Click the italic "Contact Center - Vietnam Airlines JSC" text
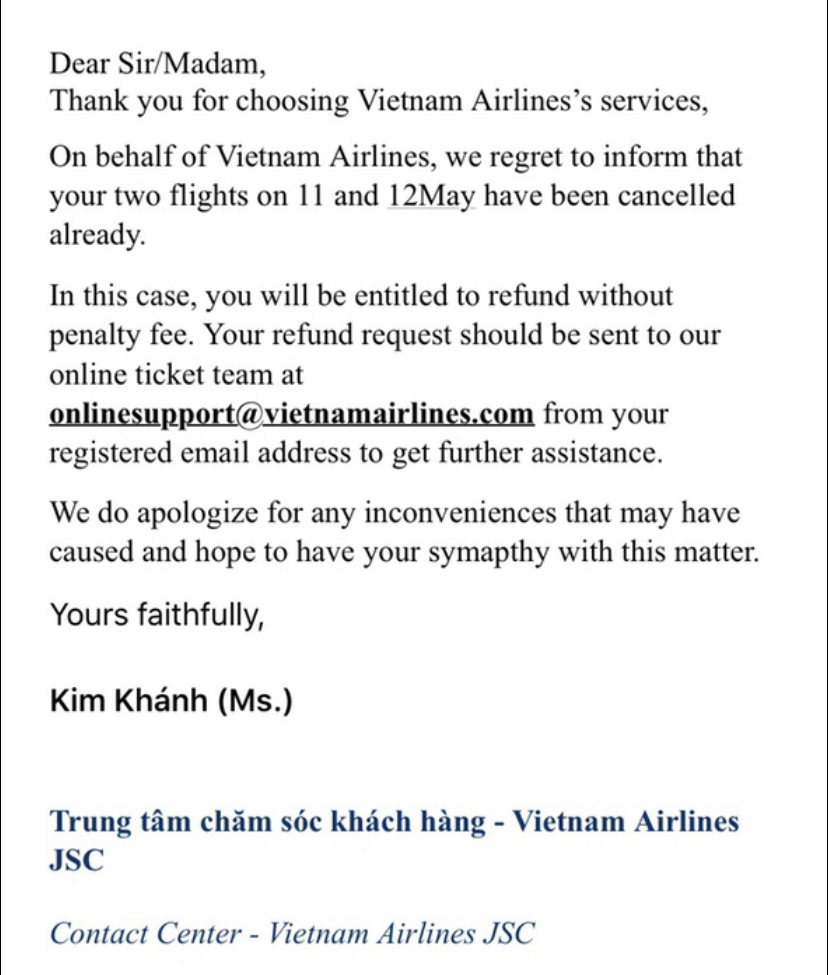Image resolution: width=828 pixels, height=975 pixels. click(x=292, y=934)
